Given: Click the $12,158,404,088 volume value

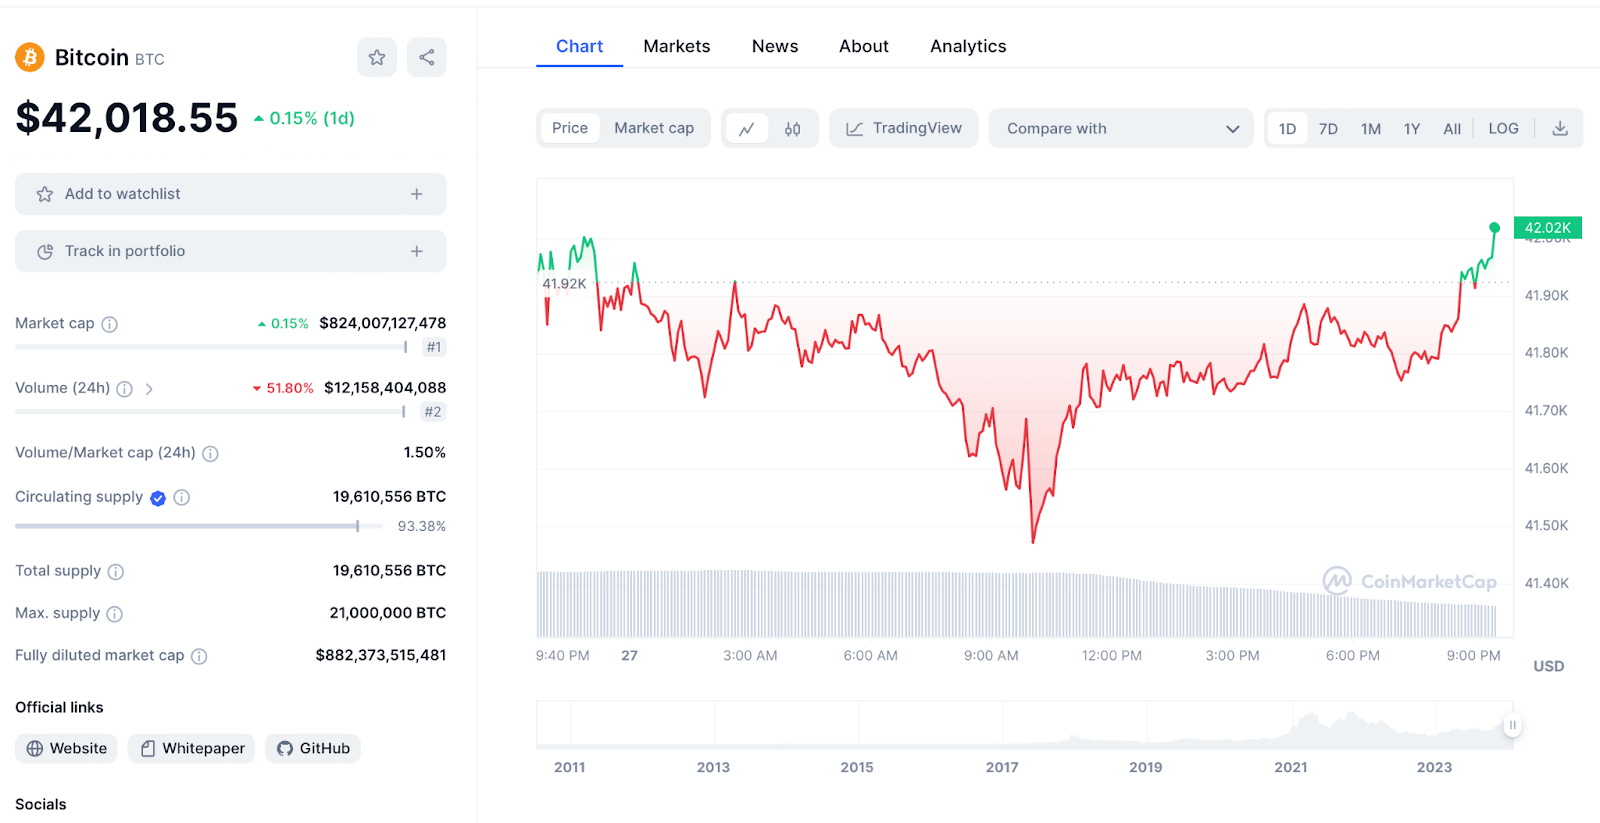Looking at the screenshot, I should pos(385,388).
